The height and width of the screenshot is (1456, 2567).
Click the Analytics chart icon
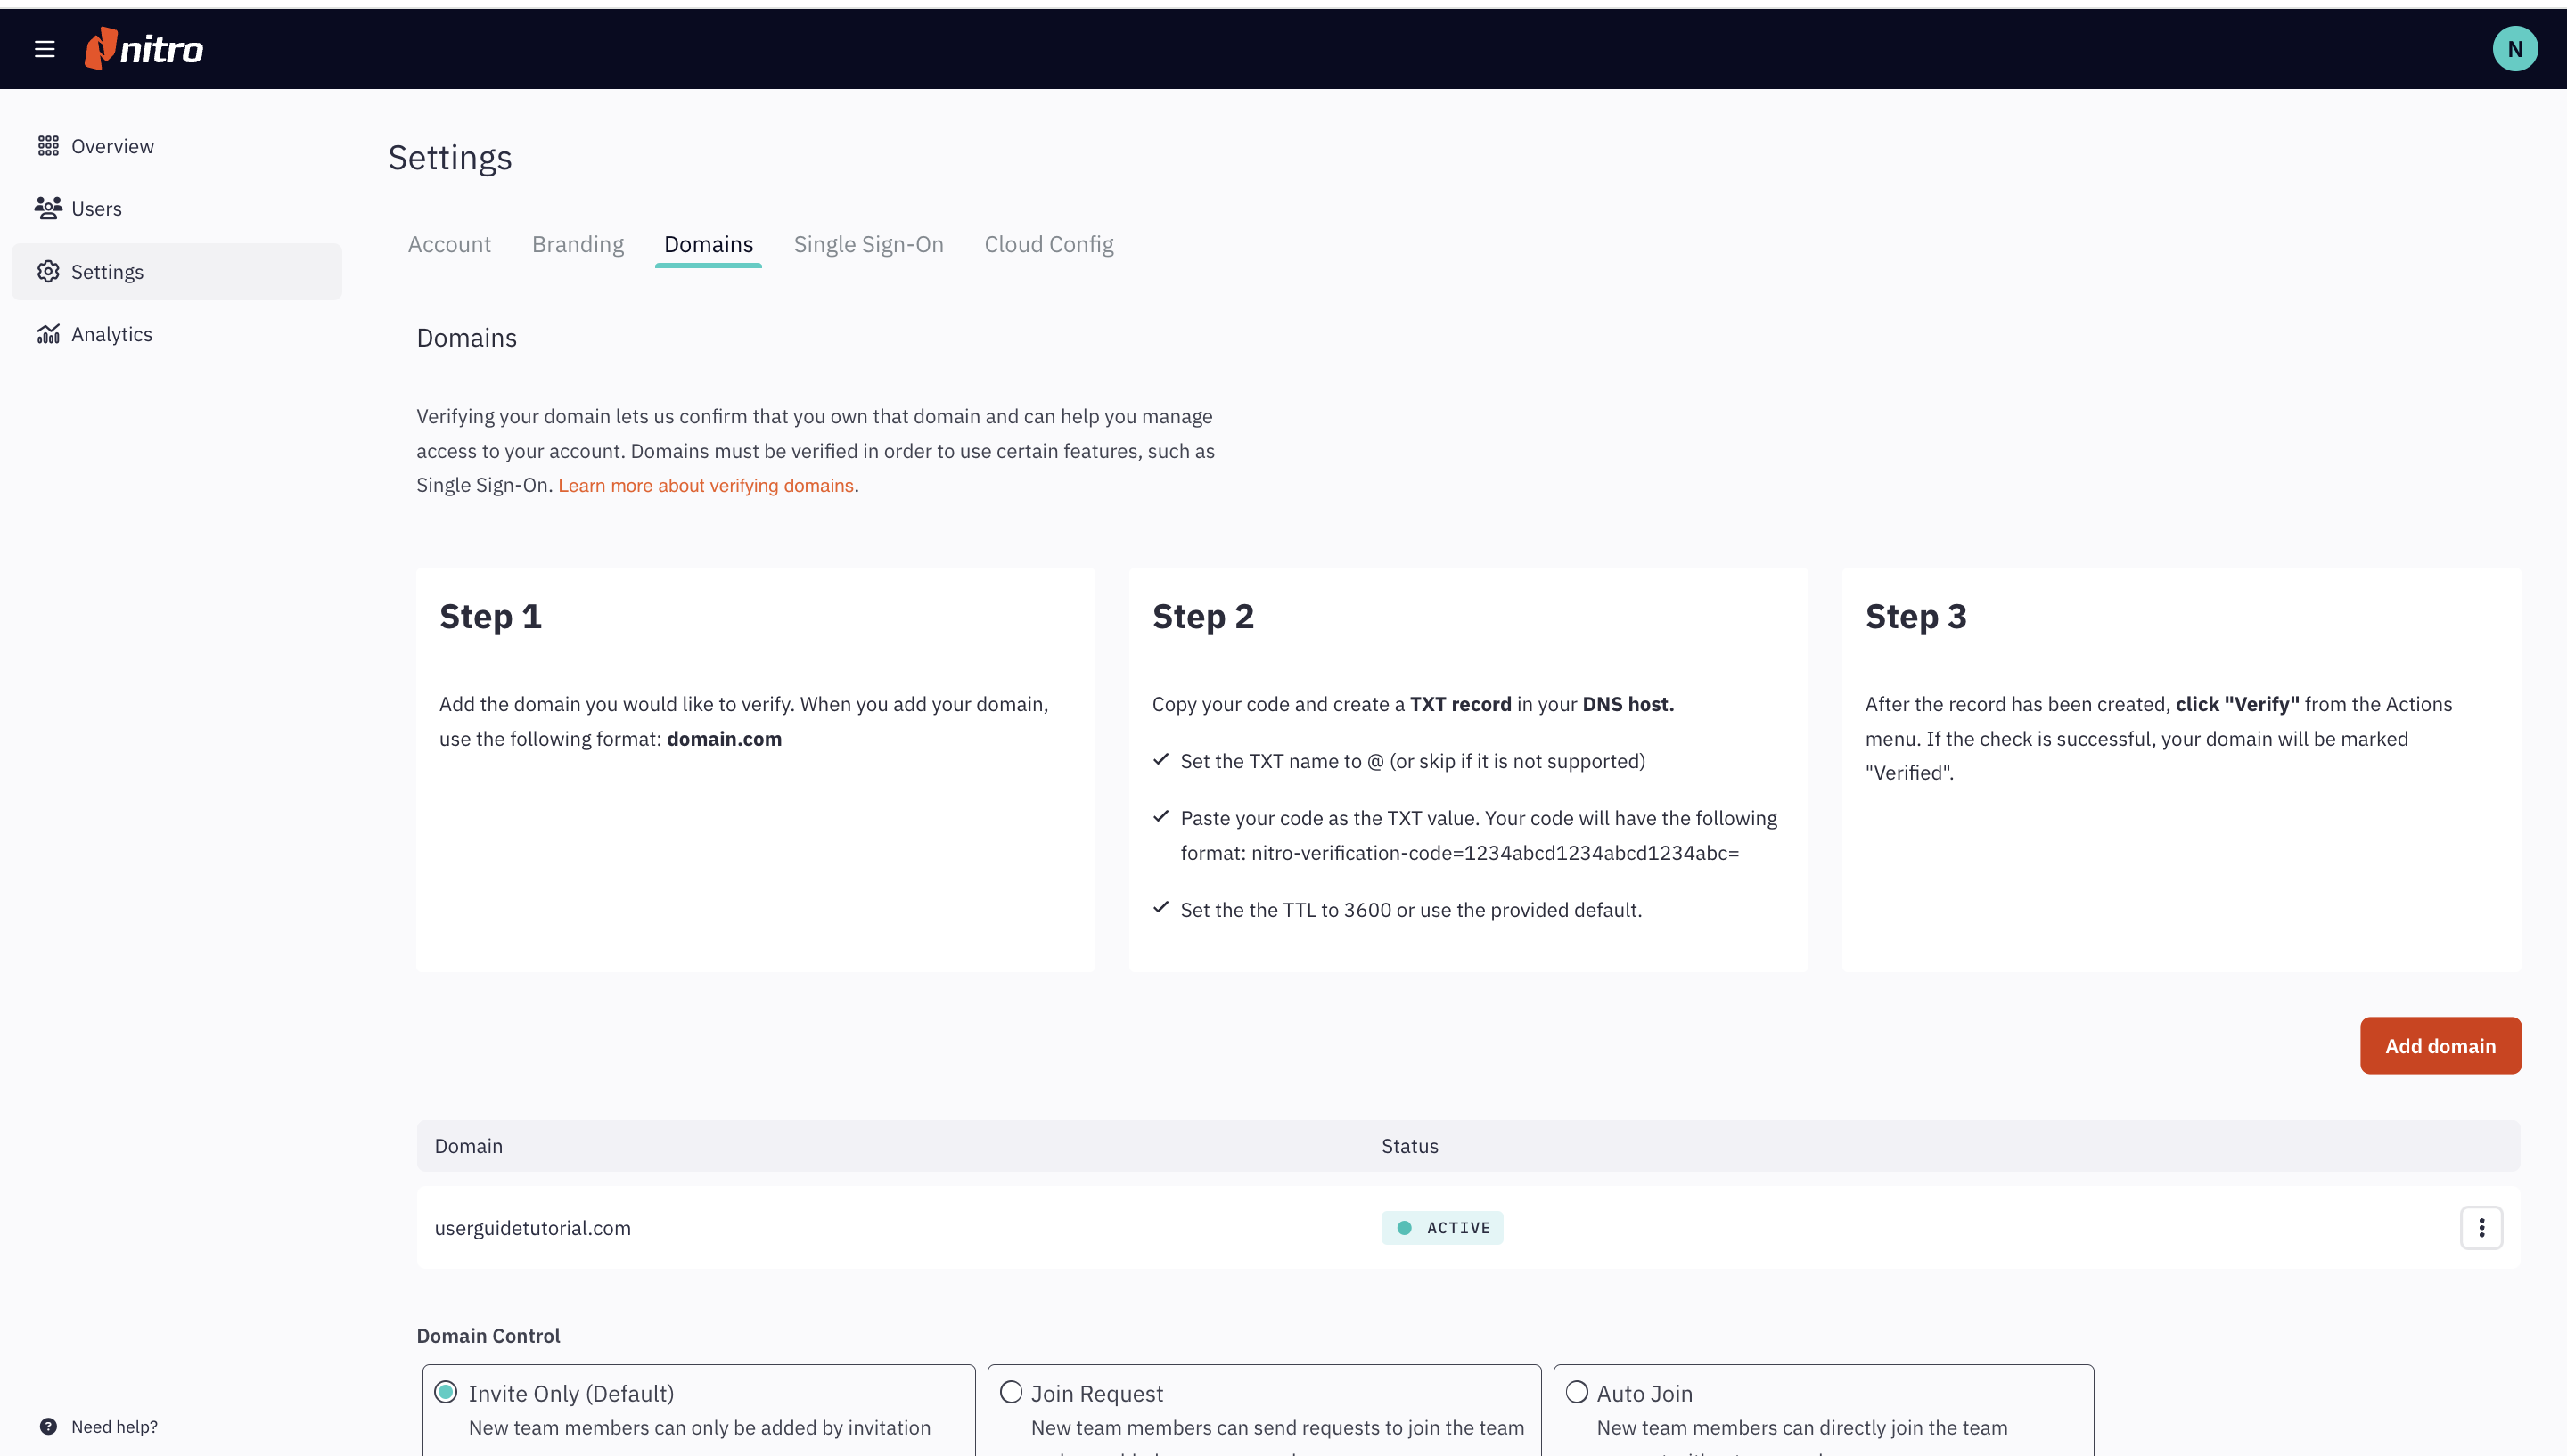(x=48, y=334)
